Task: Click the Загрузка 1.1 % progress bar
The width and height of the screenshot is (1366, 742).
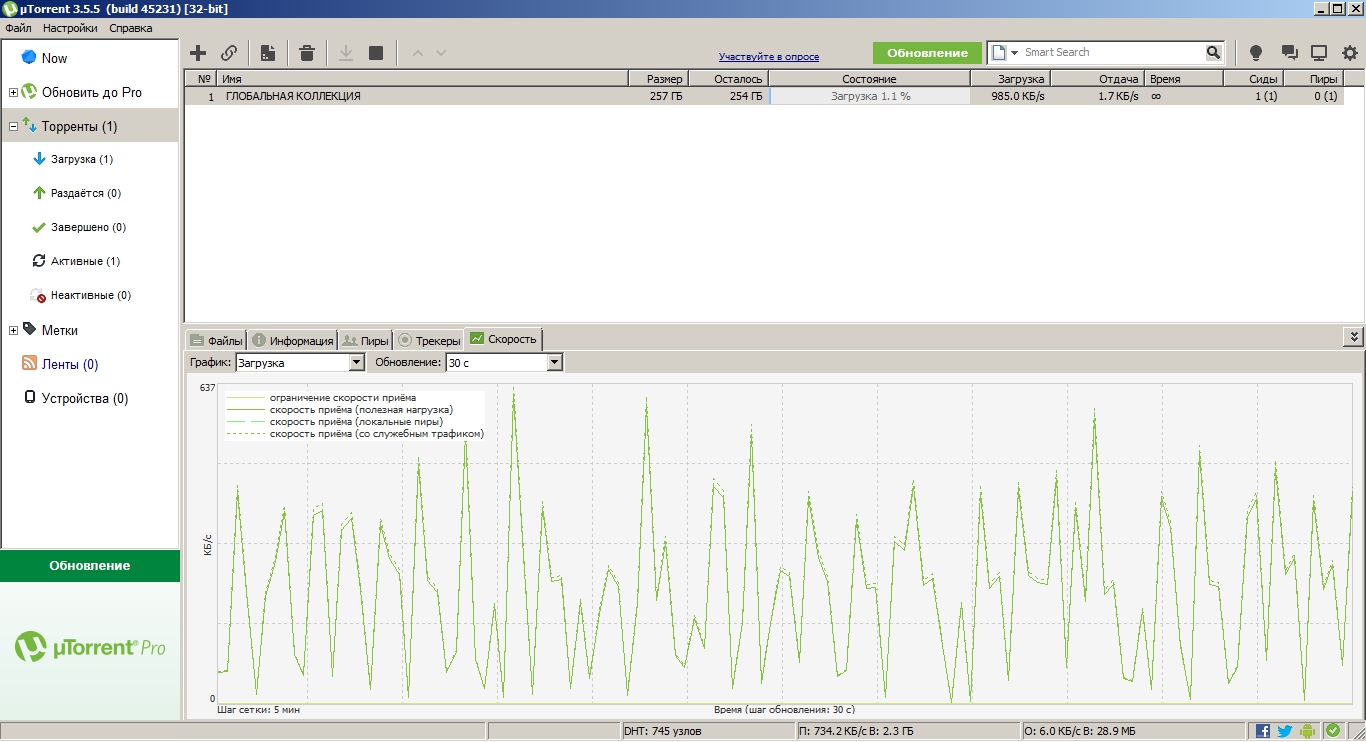Action: (x=870, y=96)
